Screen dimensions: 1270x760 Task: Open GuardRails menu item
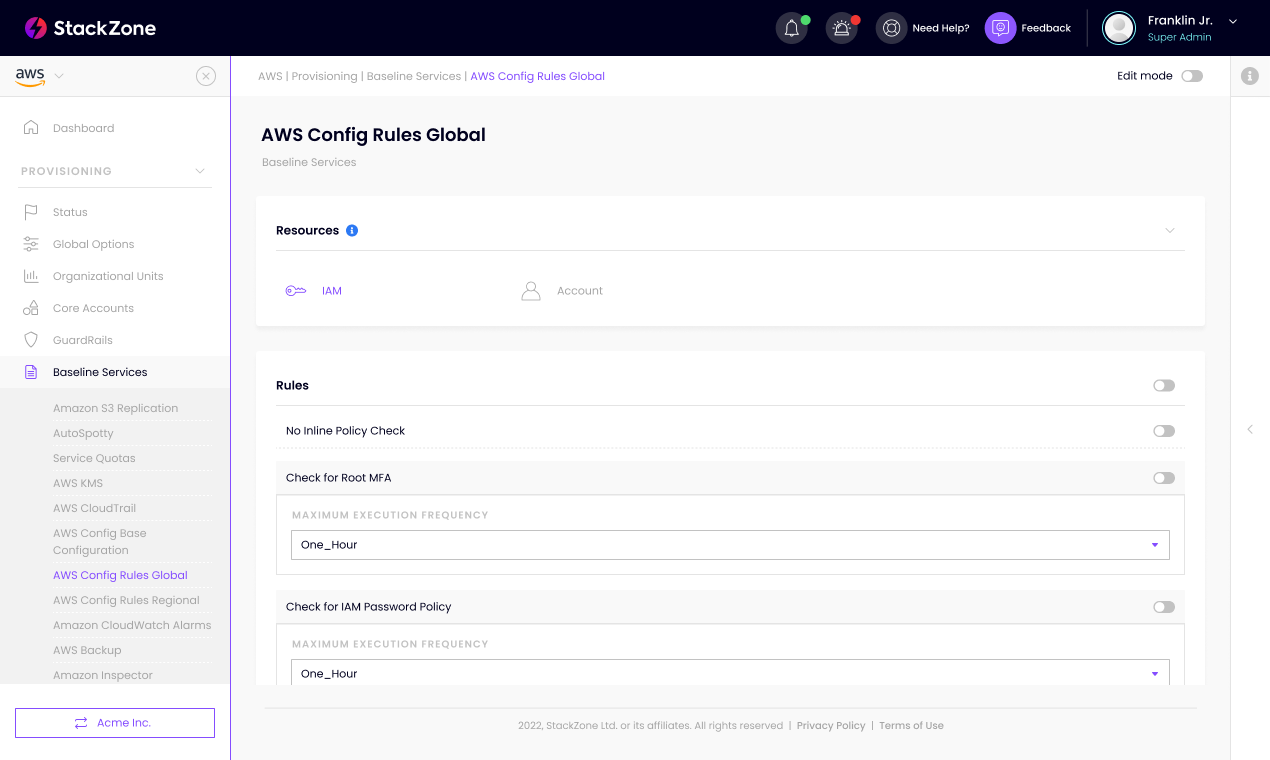[83, 340]
